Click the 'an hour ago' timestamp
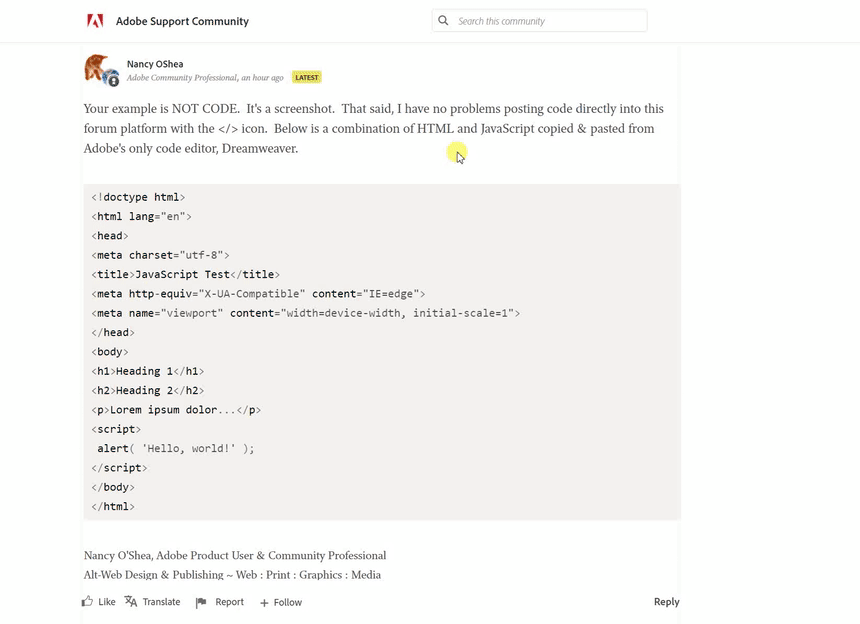860x624 pixels. [262, 78]
